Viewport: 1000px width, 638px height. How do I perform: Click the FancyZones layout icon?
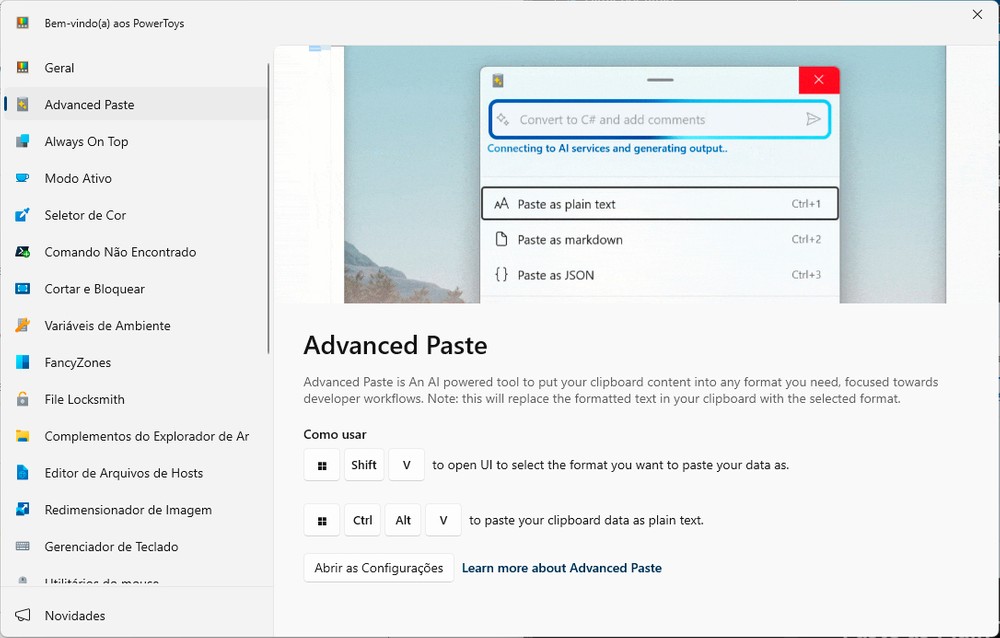click(22, 362)
